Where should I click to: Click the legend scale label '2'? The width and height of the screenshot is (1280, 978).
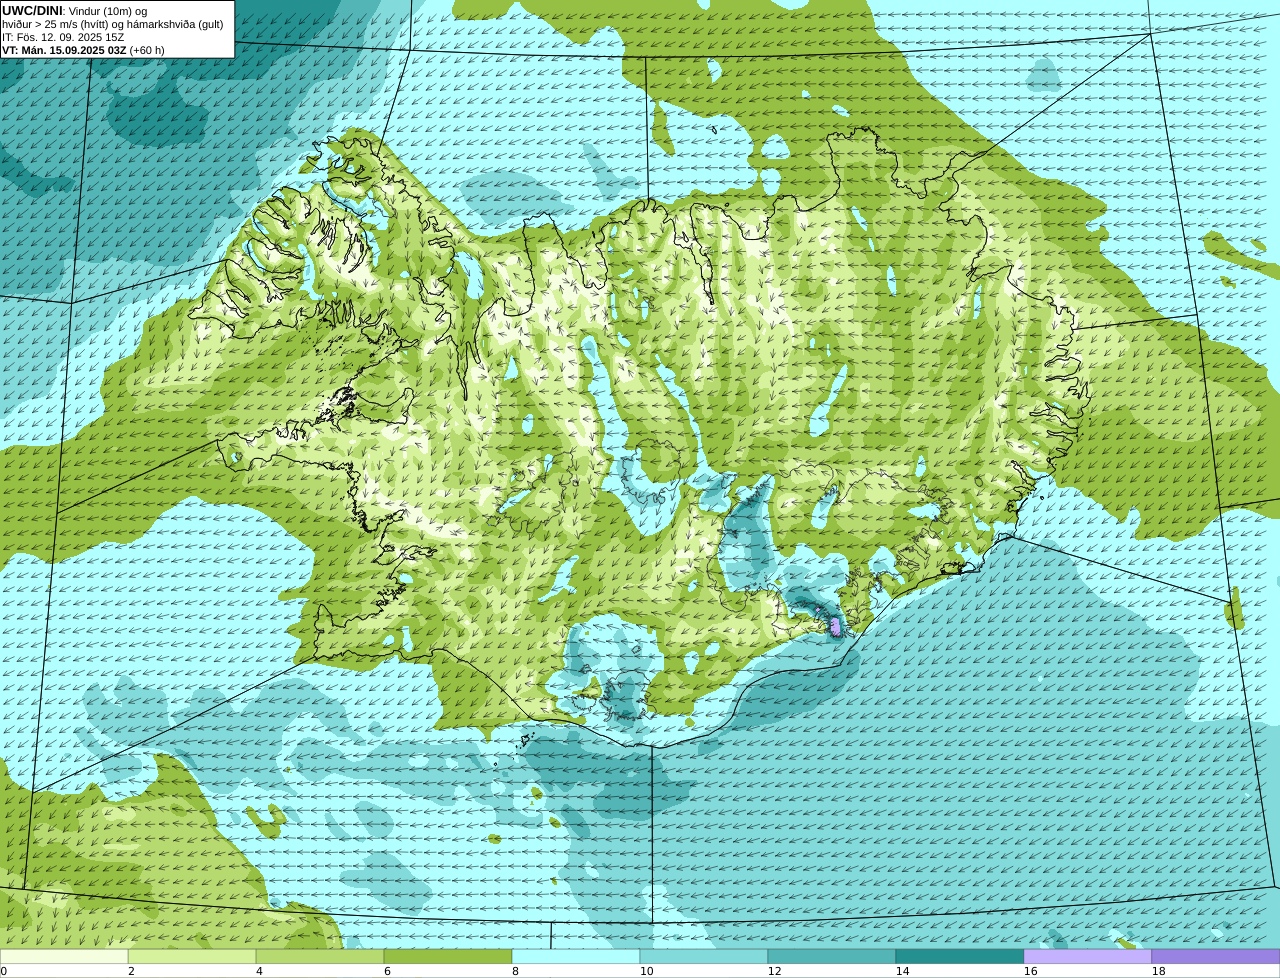point(131,971)
